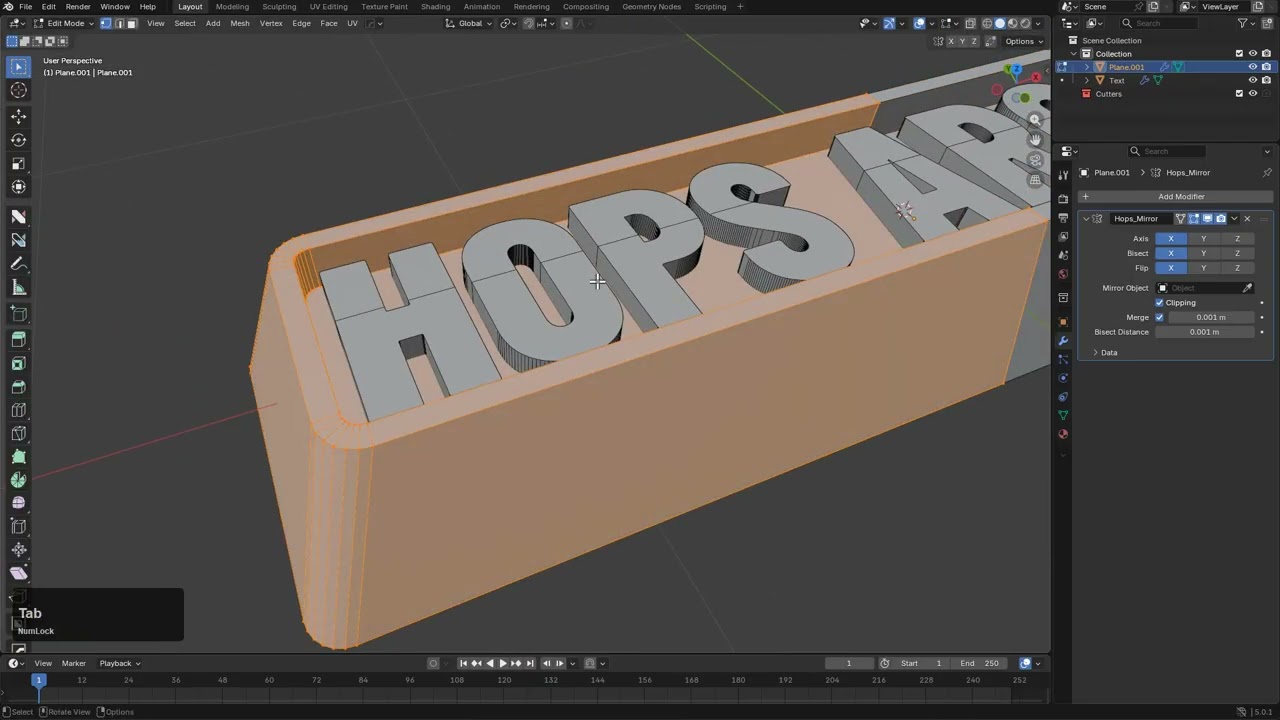Screen dimensions: 1280x720
Task: Open the Playback dropdown in timeline
Action: coord(119,663)
